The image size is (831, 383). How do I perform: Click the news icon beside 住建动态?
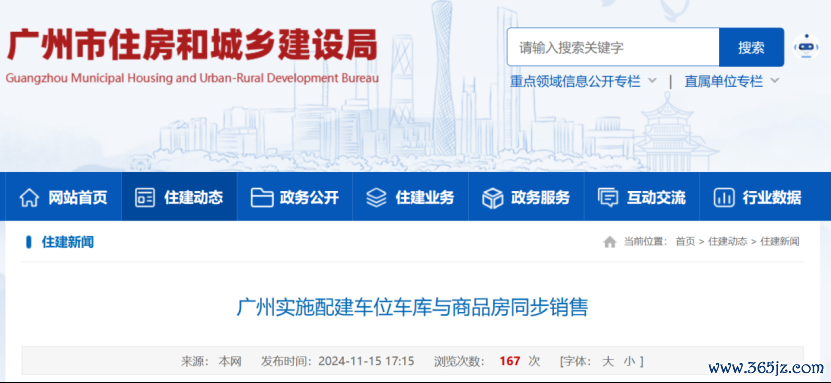[145, 198]
